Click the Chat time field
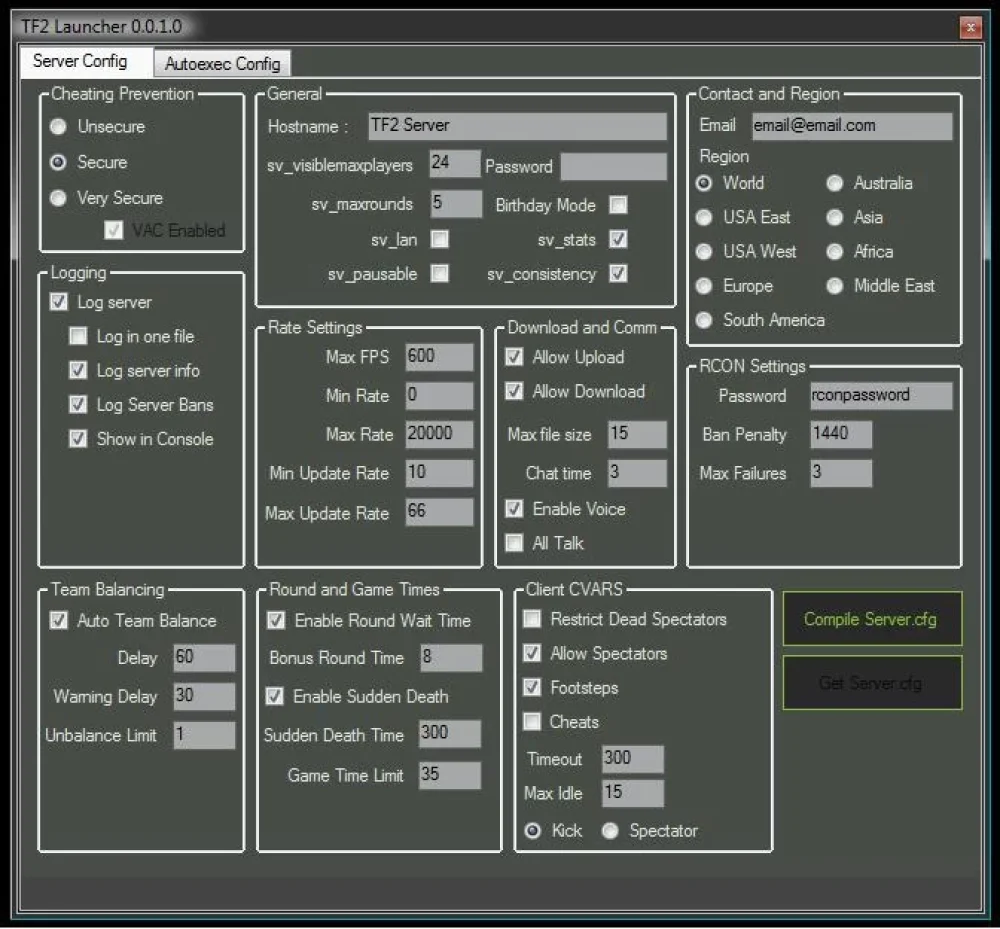The width and height of the screenshot is (1000, 929). pyautogui.click(x=637, y=473)
